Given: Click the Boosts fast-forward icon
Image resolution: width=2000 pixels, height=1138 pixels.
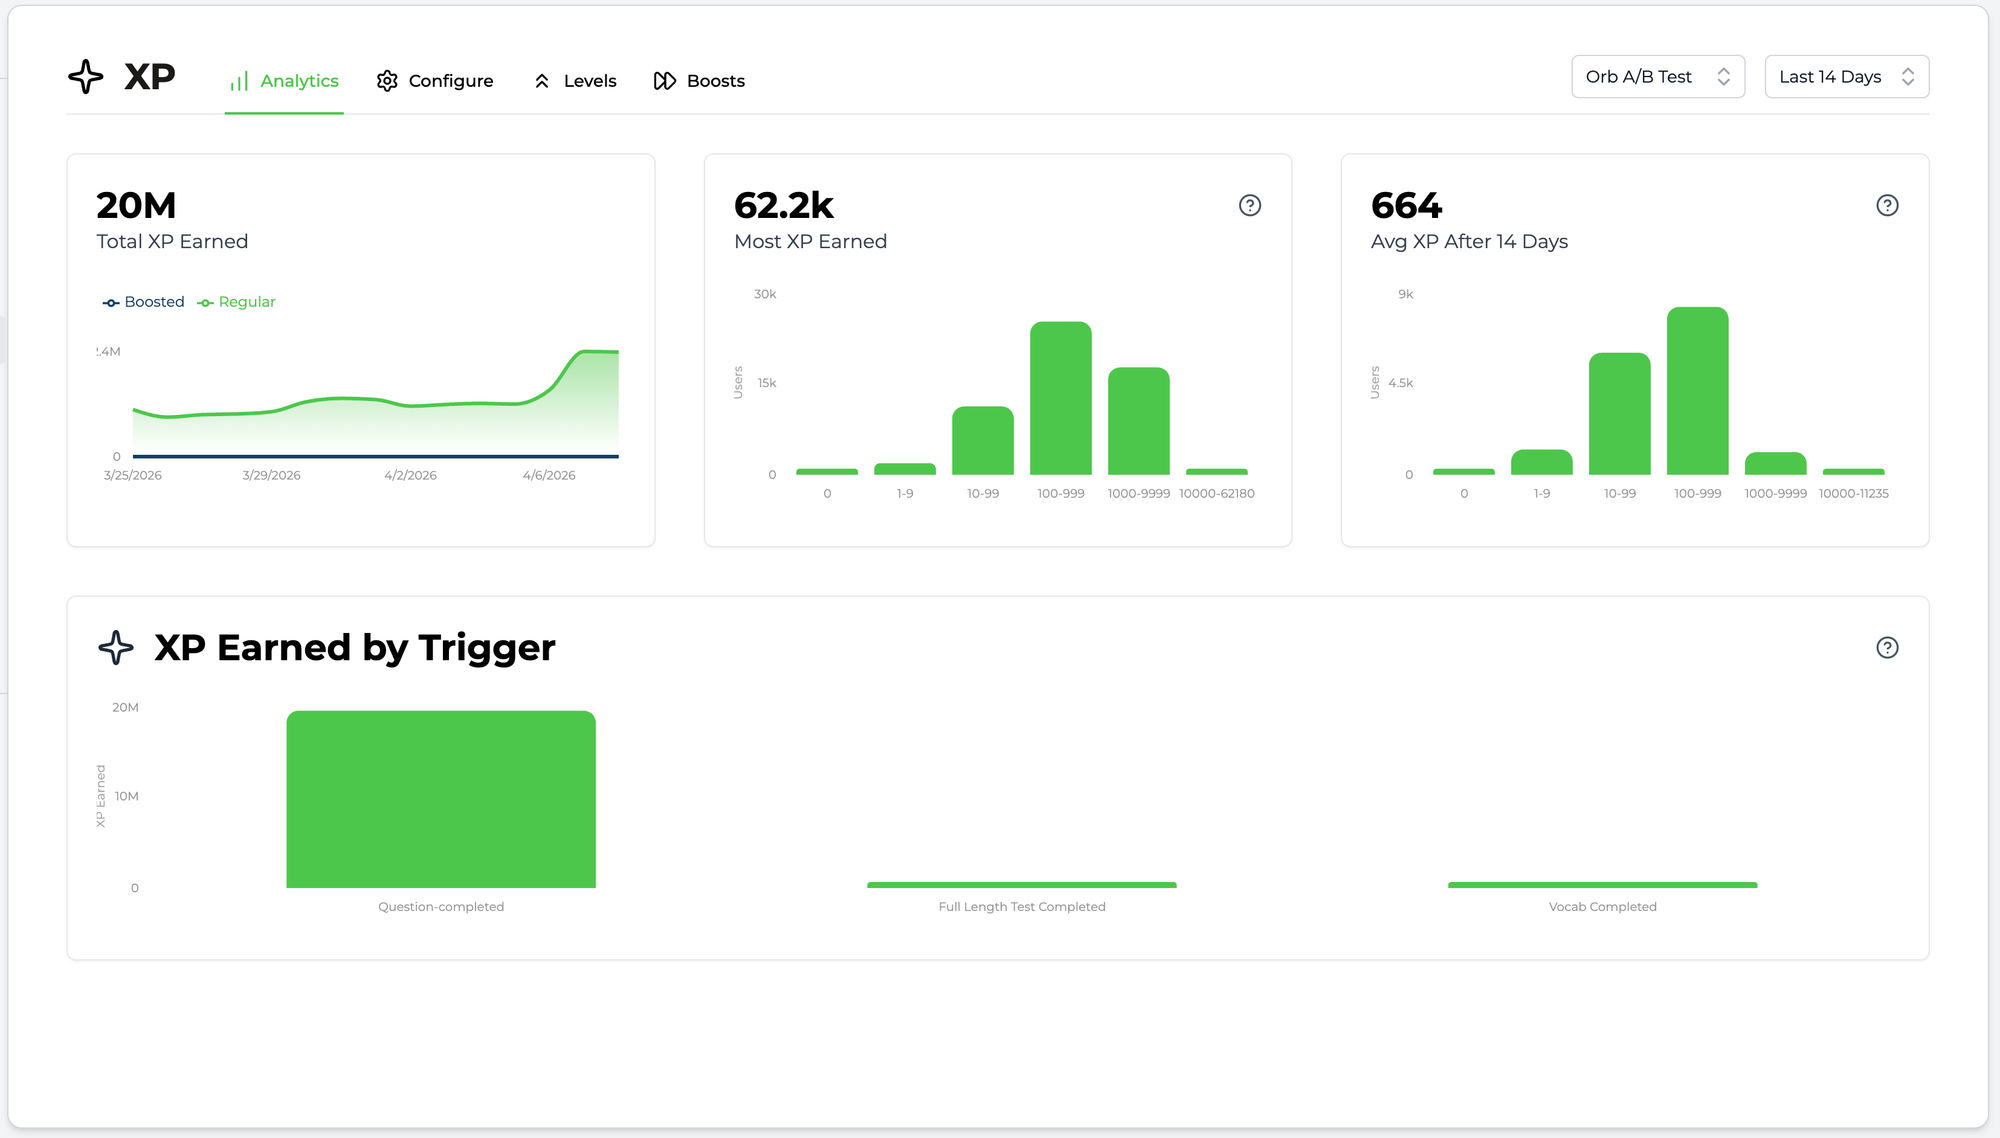Looking at the screenshot, I should pyautogui.click(x=665, y=81).
